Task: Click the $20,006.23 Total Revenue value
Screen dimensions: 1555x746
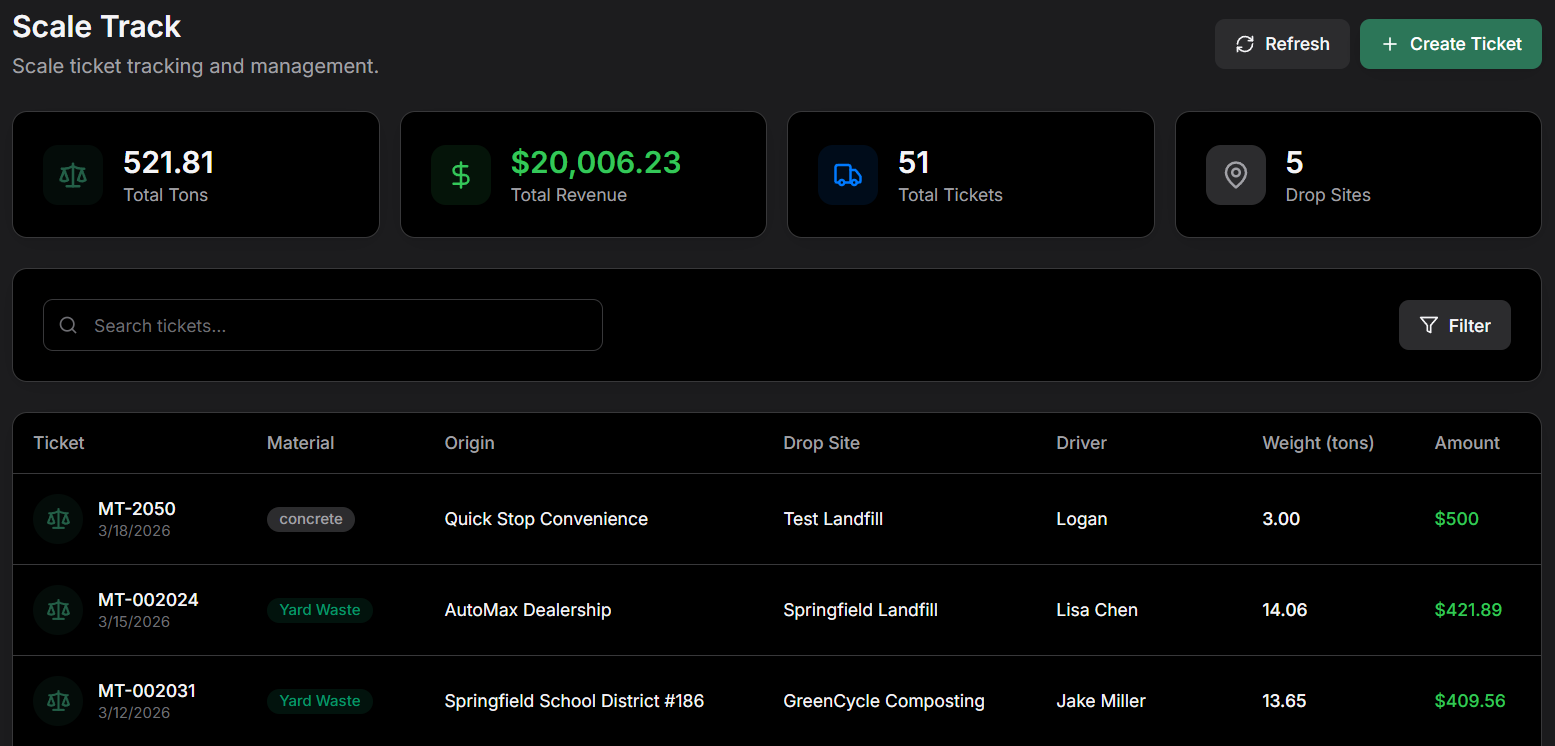Action: point(595,162)
